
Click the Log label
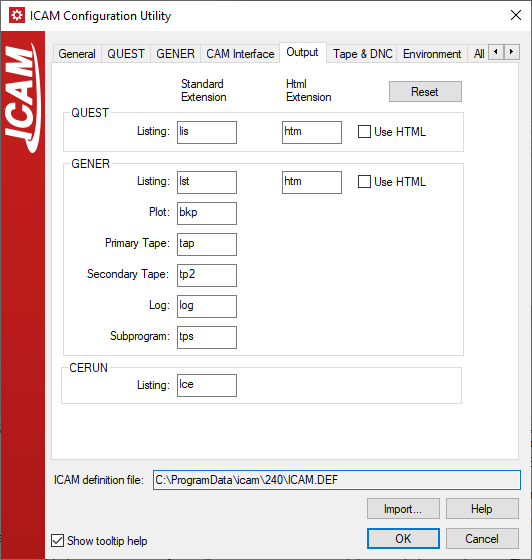[159, 305]
